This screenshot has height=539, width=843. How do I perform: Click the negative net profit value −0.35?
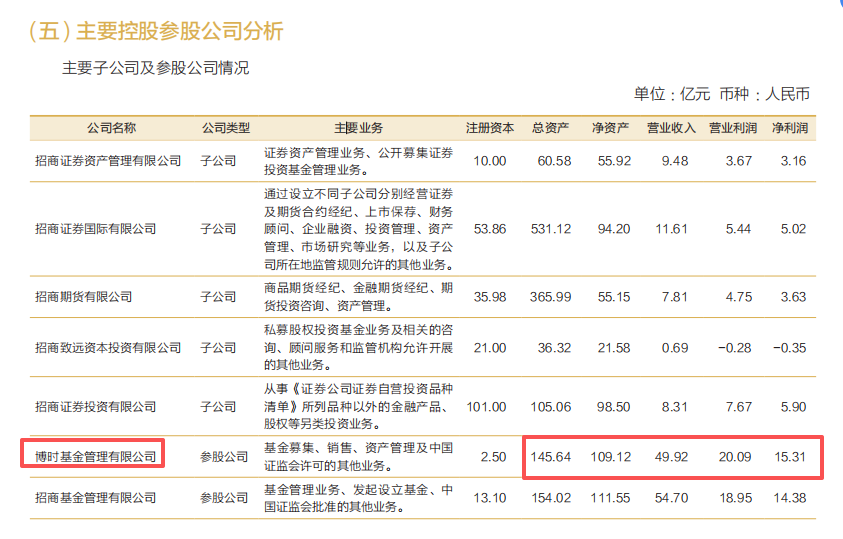point(790,348)
